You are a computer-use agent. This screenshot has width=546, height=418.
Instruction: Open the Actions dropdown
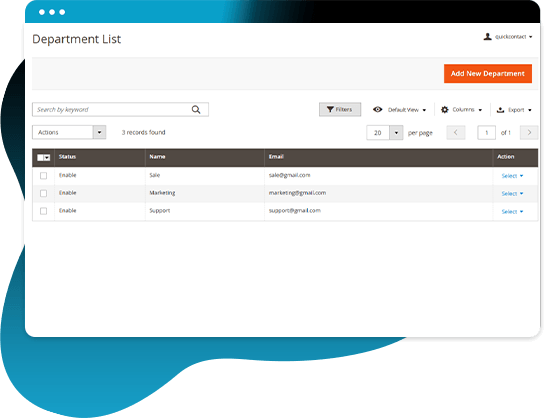69,132
